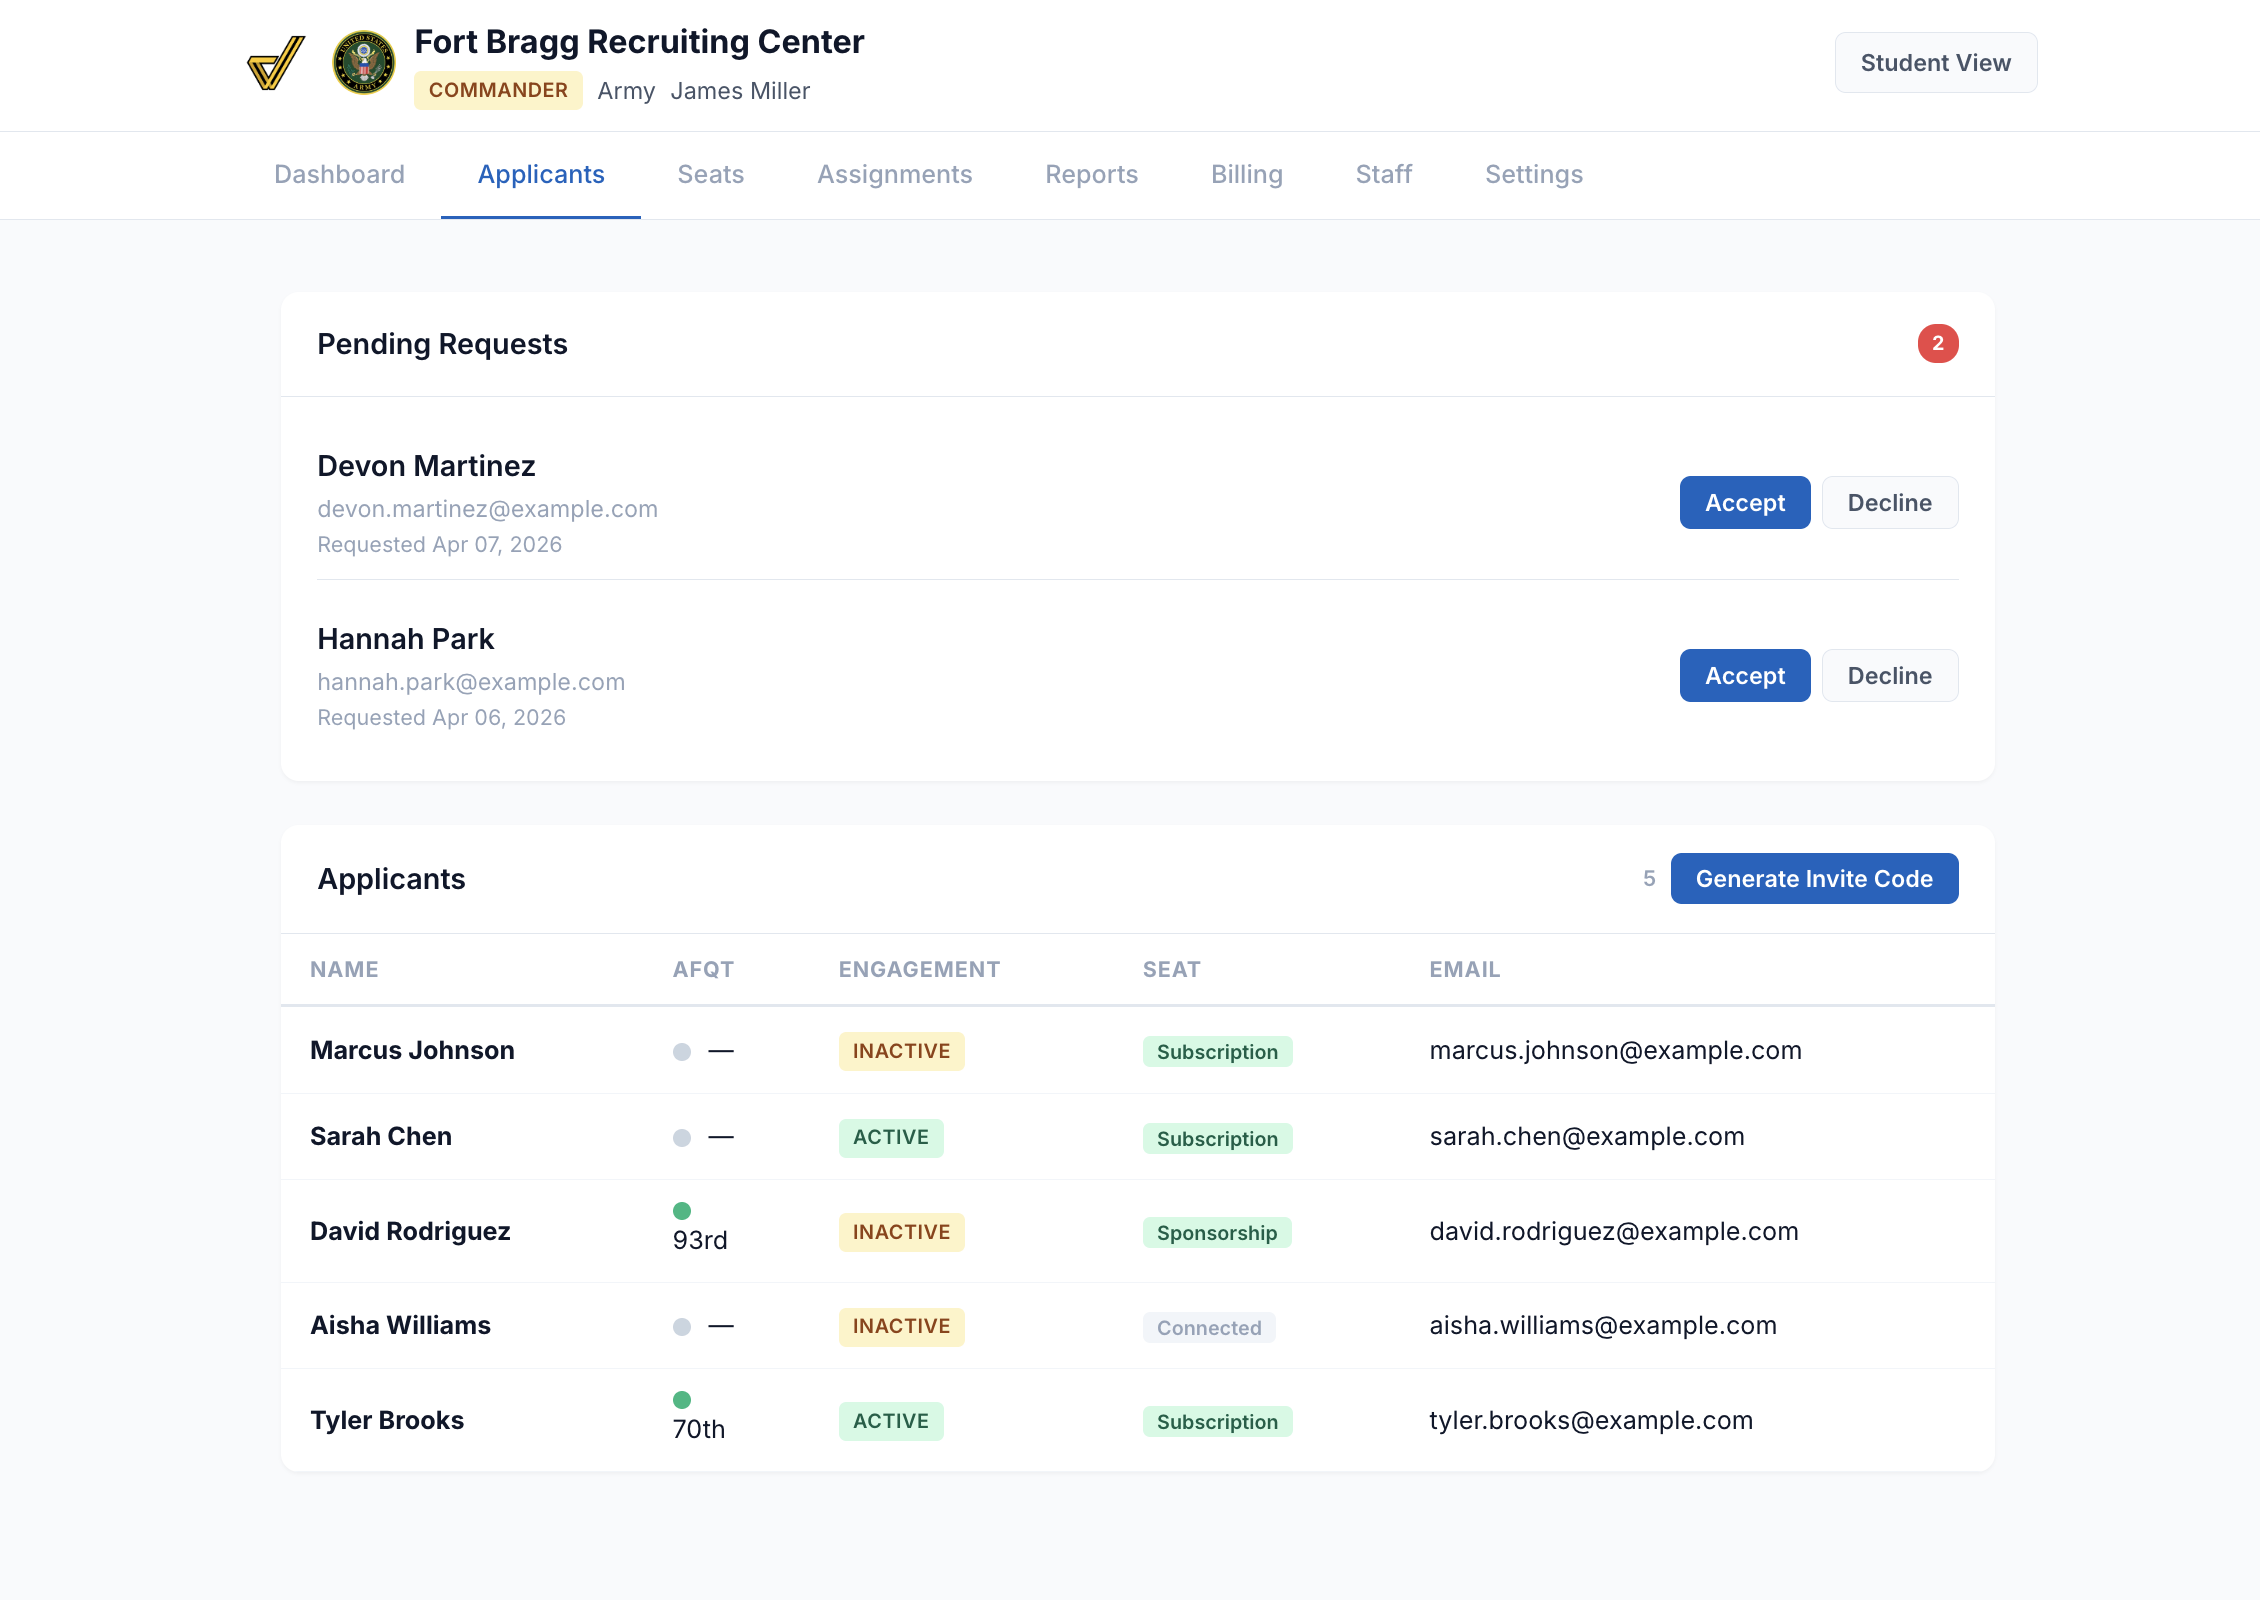Click Tyler Brooks's green AFQT status dot
The image size is (2260, 1600).
[682, 1400]
